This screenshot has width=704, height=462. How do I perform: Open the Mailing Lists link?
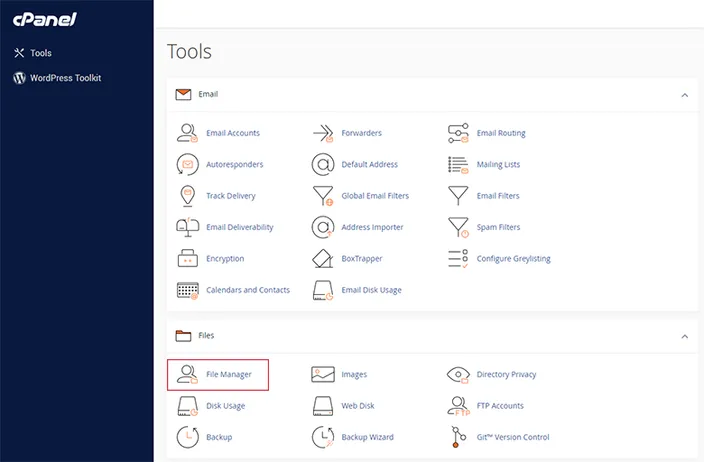pyautogui.click(x=498, y=164)
